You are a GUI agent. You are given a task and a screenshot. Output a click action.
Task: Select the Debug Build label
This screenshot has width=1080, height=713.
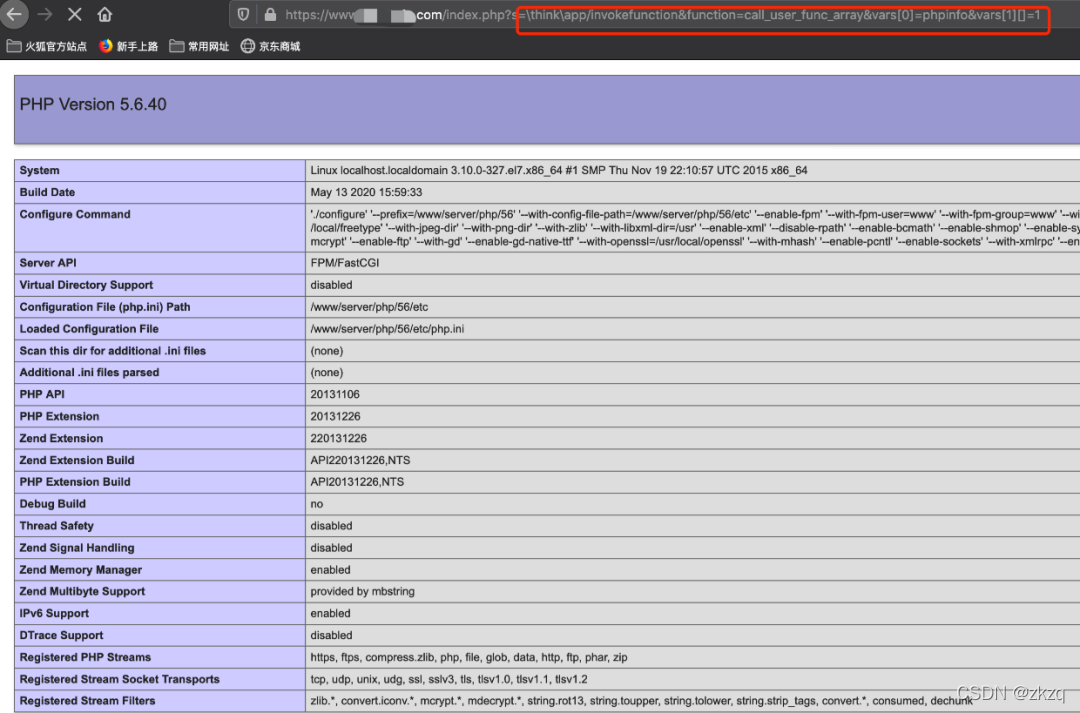click(52, 504)
